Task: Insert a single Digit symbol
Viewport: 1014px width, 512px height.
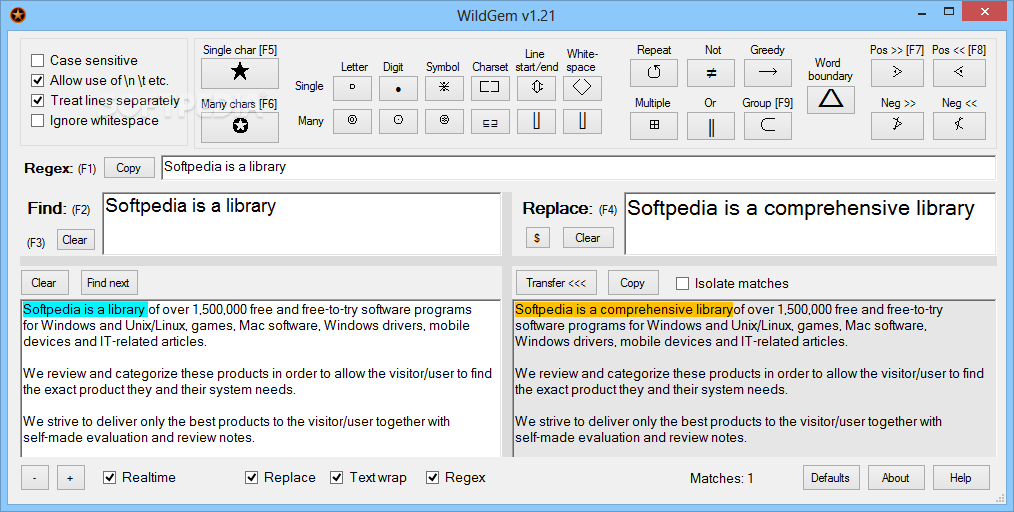Action: click(398, 88)
